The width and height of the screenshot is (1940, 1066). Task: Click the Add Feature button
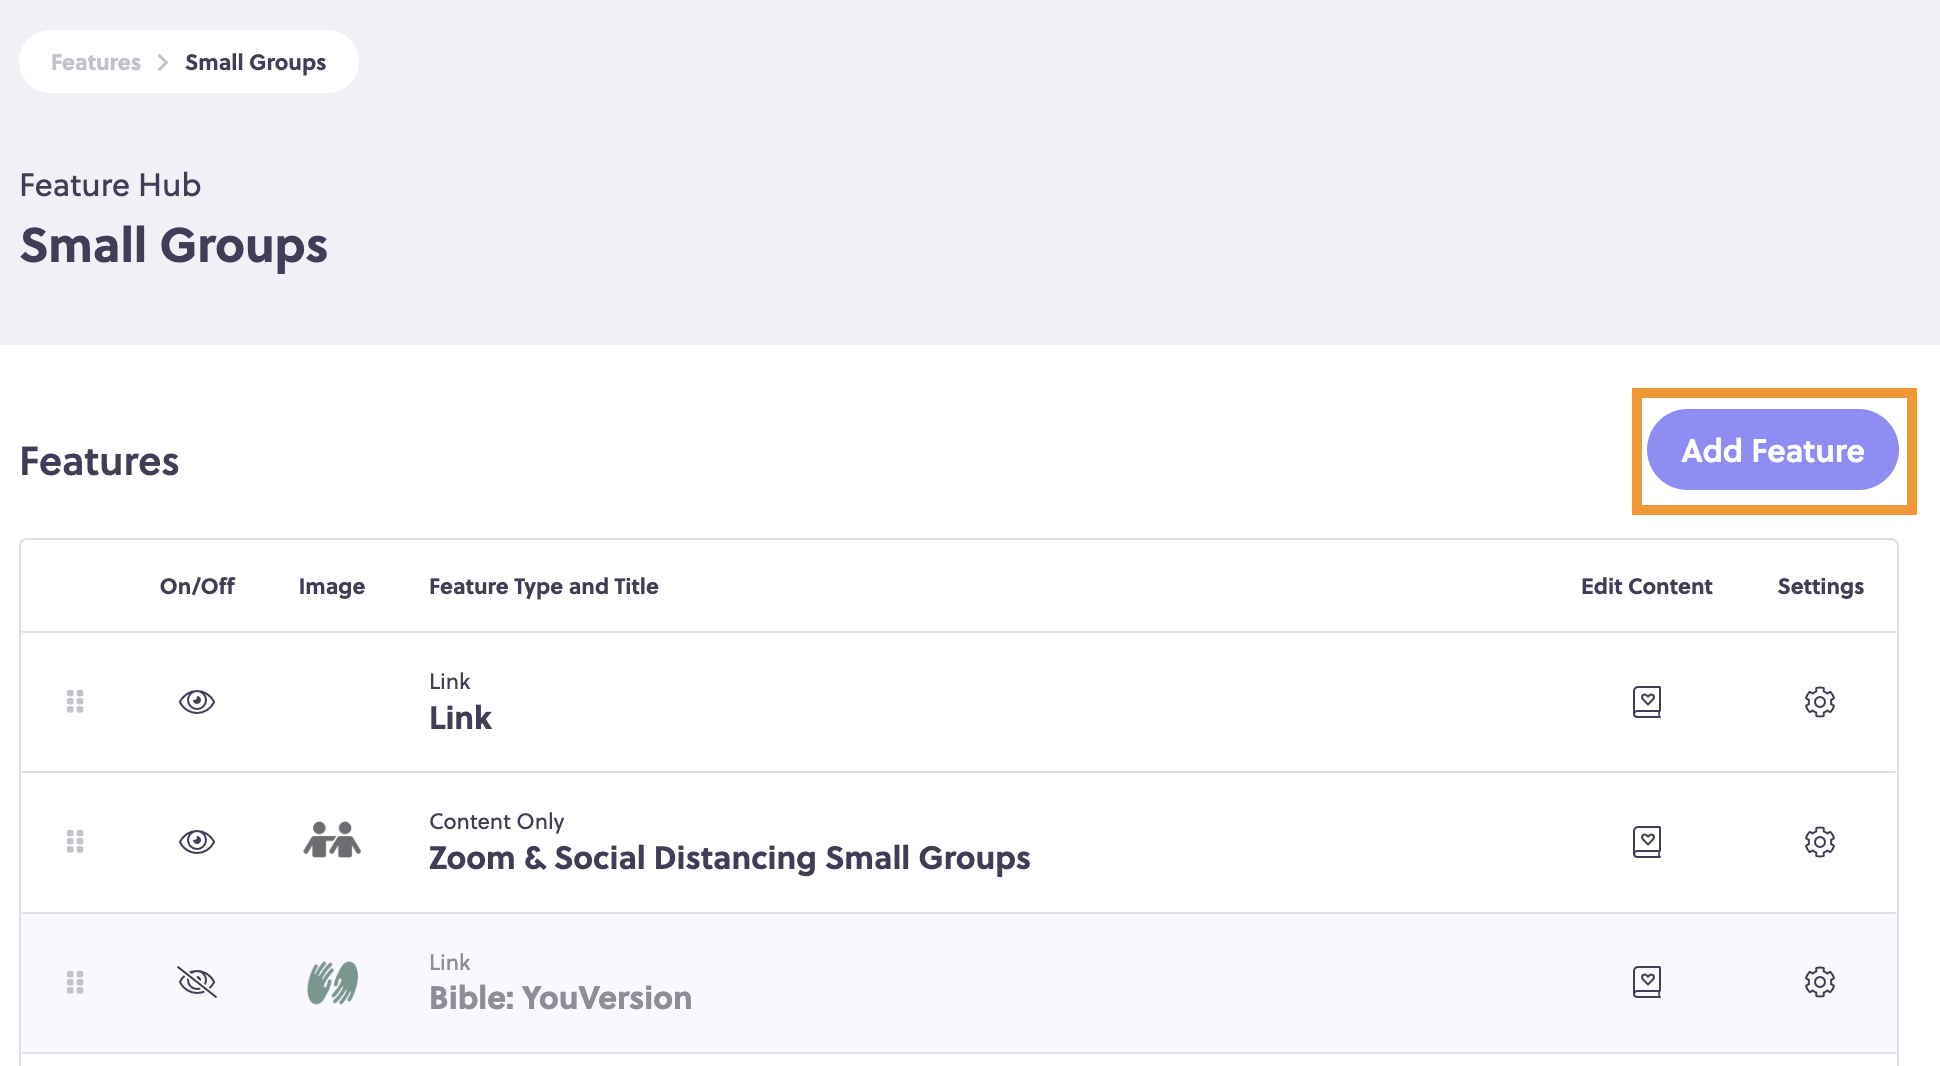(1772, 450)
